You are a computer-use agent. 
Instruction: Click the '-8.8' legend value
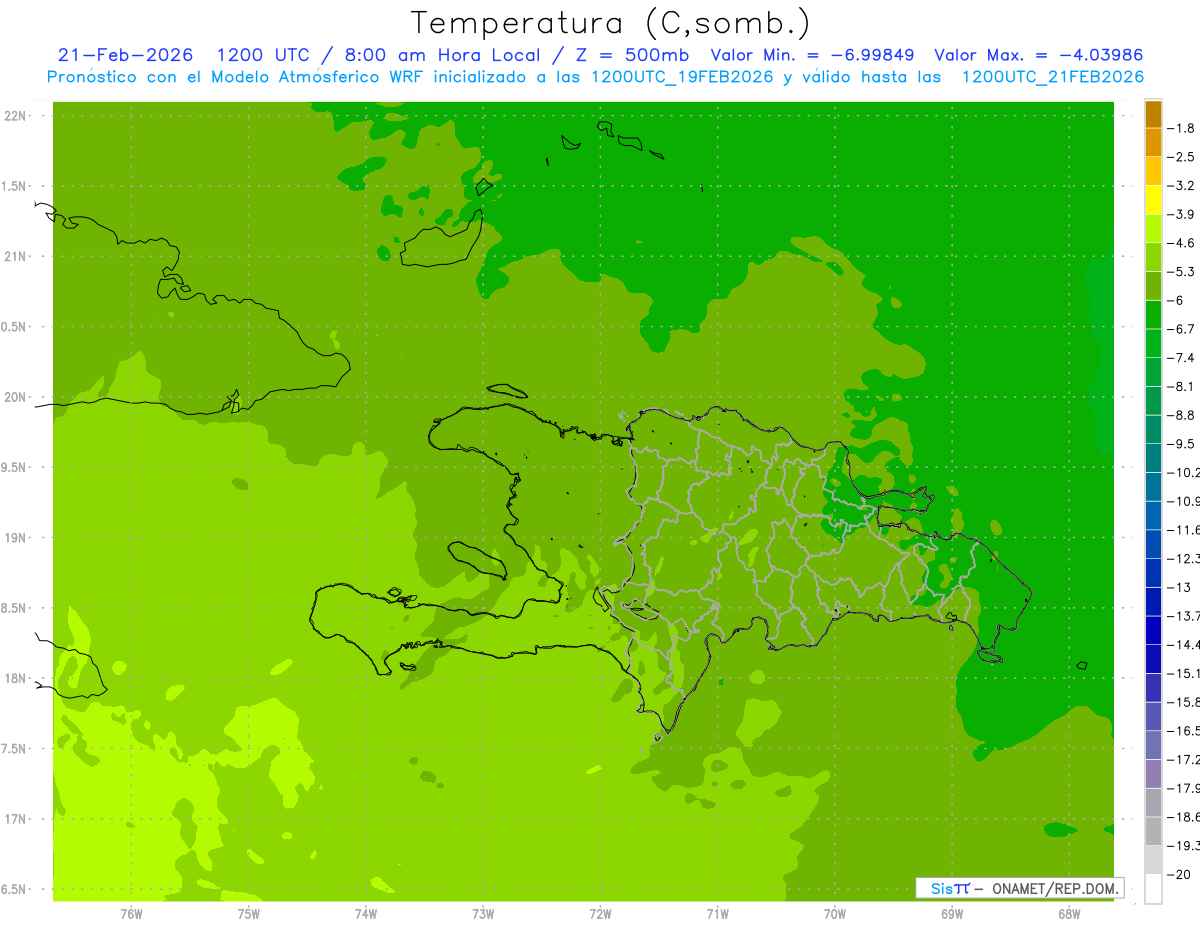coord(1183,415)
